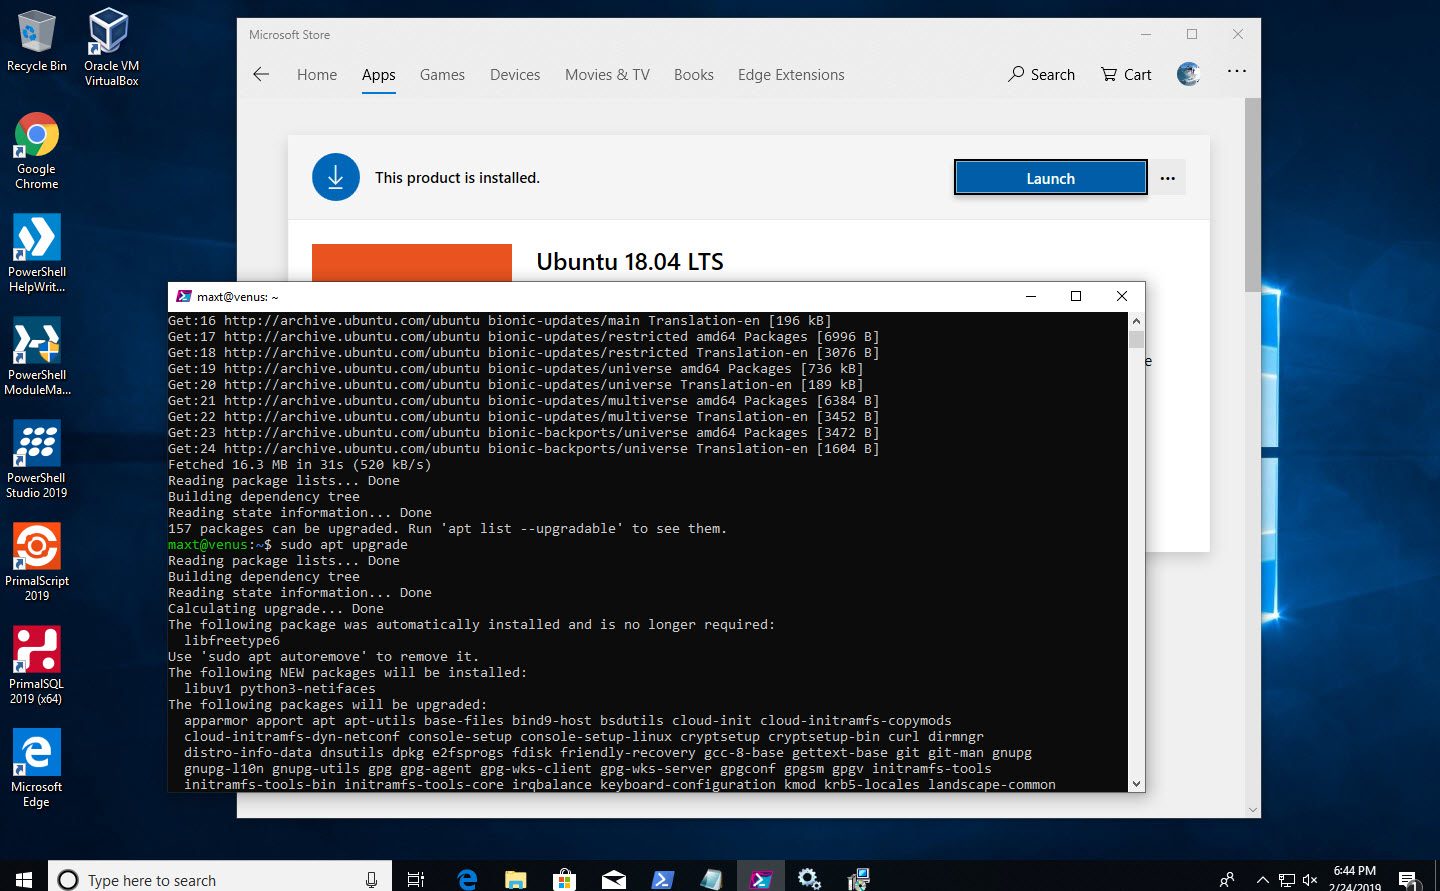The width and height of the screenshot is (1440, 891).
Task: Go back in Microsoft Store
Action: click(261, 74)
